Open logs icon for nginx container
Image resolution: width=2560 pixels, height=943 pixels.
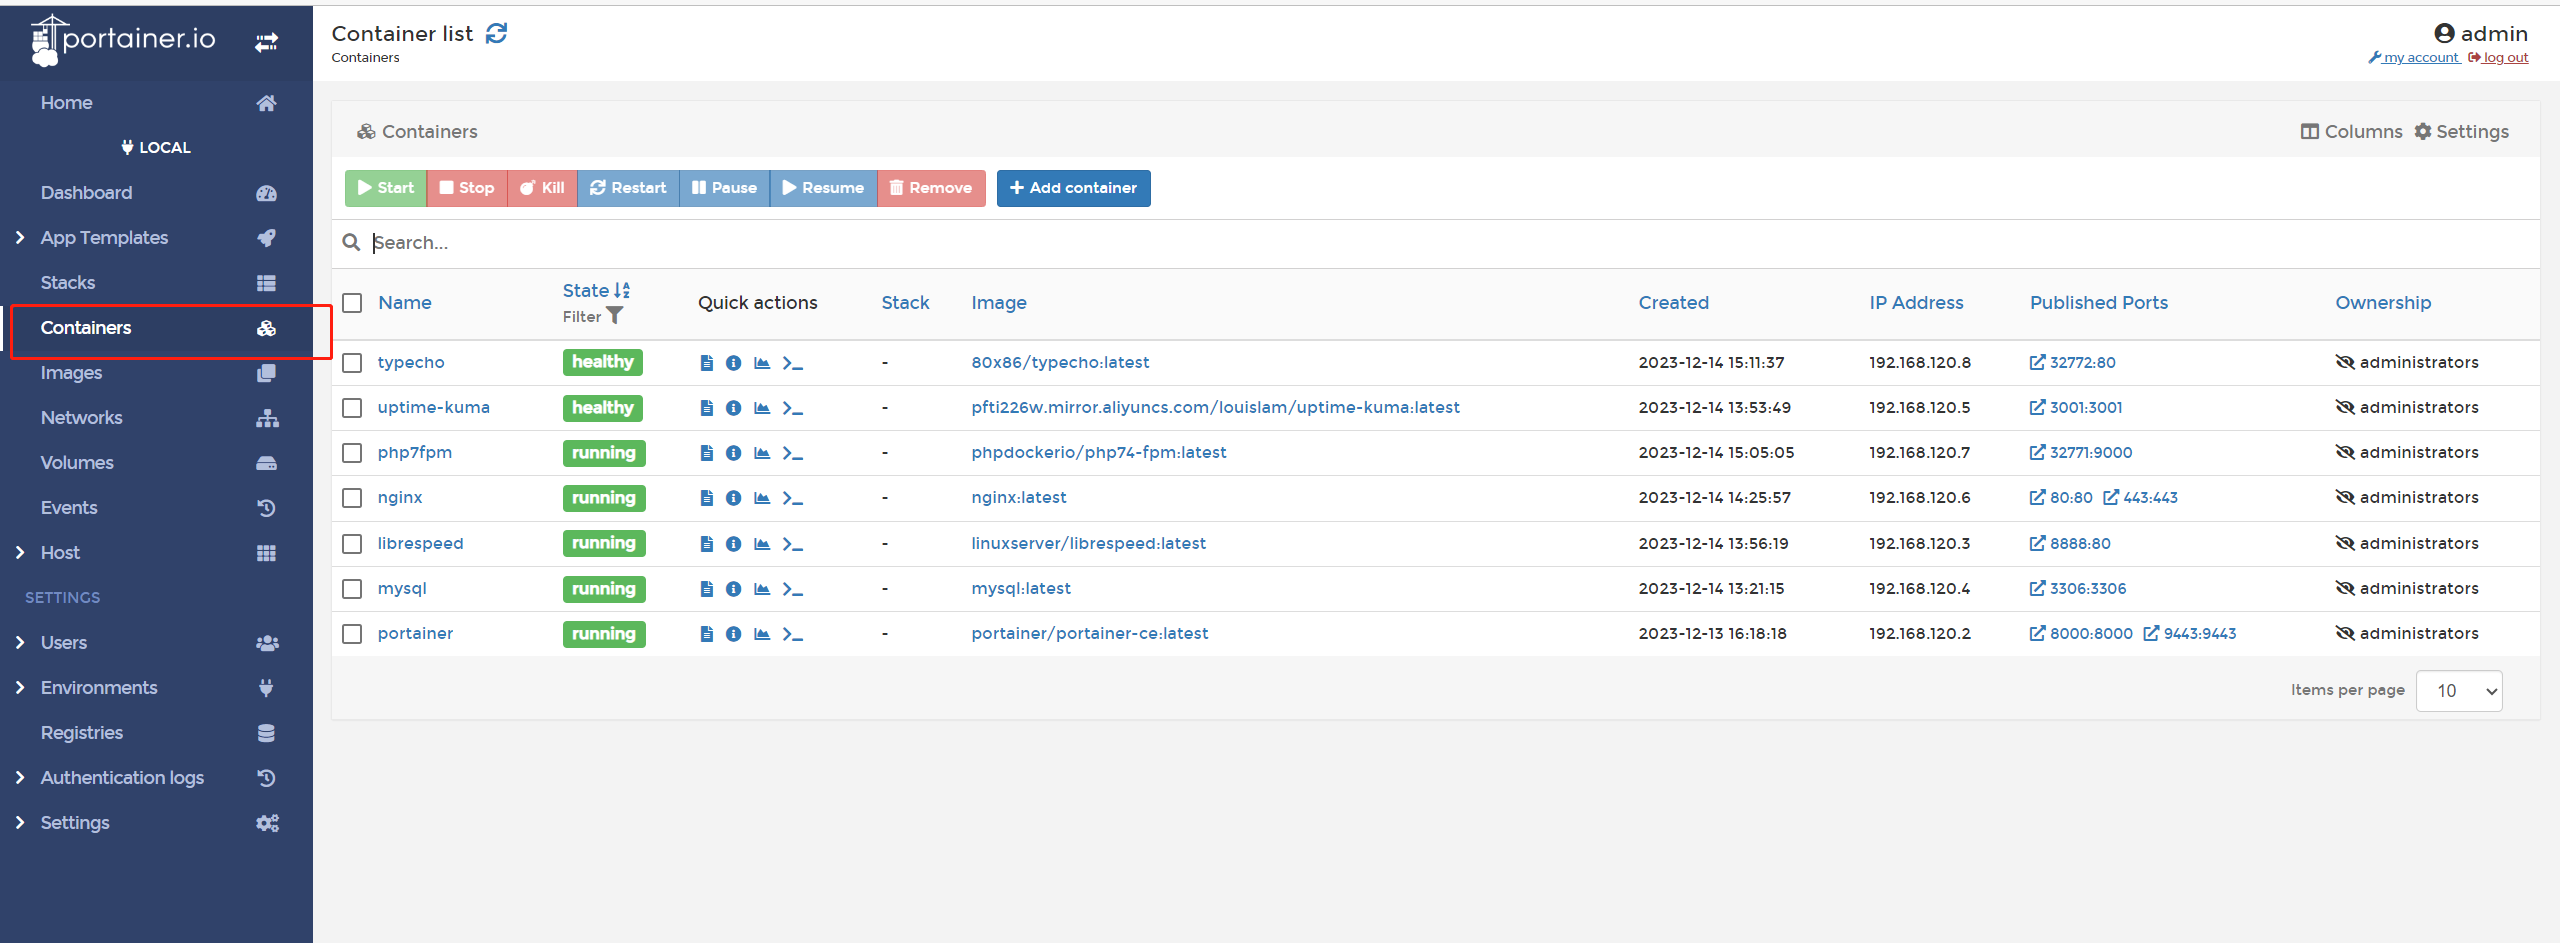pyautogui.click(x=707, y=498)
